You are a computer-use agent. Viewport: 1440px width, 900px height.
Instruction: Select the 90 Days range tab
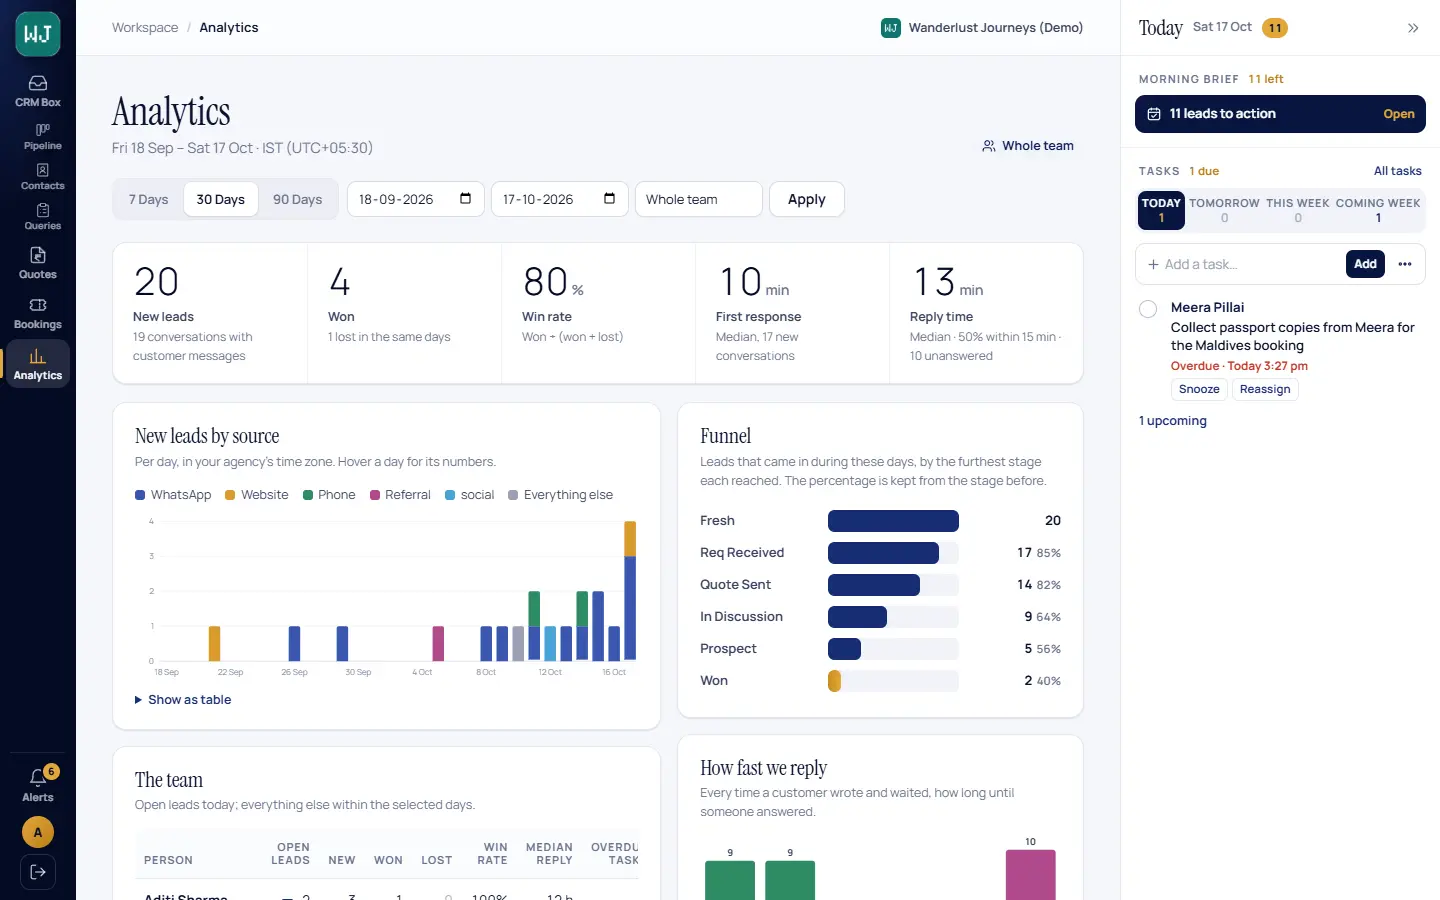tap(297, 199)
